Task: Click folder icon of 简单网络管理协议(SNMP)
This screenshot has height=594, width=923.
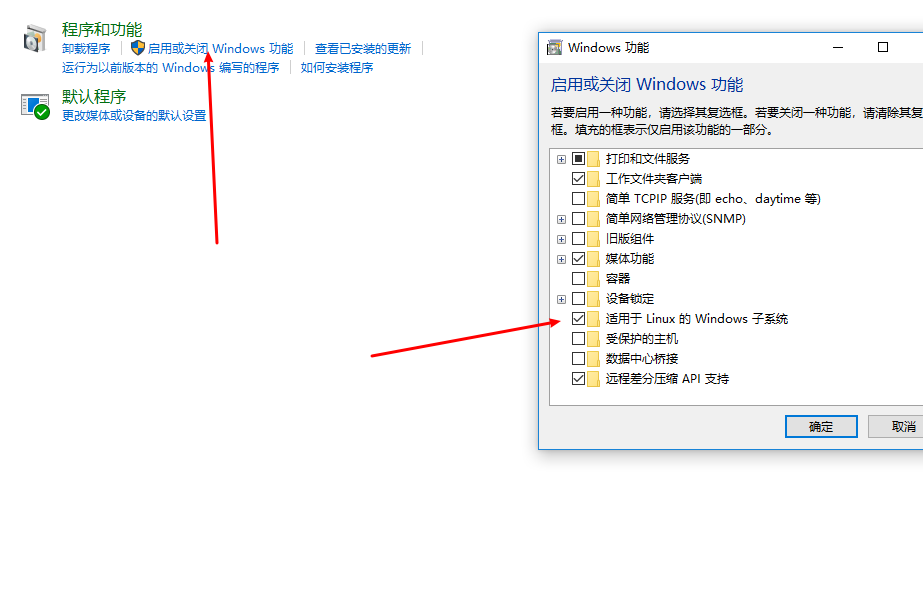Action: 593,219
